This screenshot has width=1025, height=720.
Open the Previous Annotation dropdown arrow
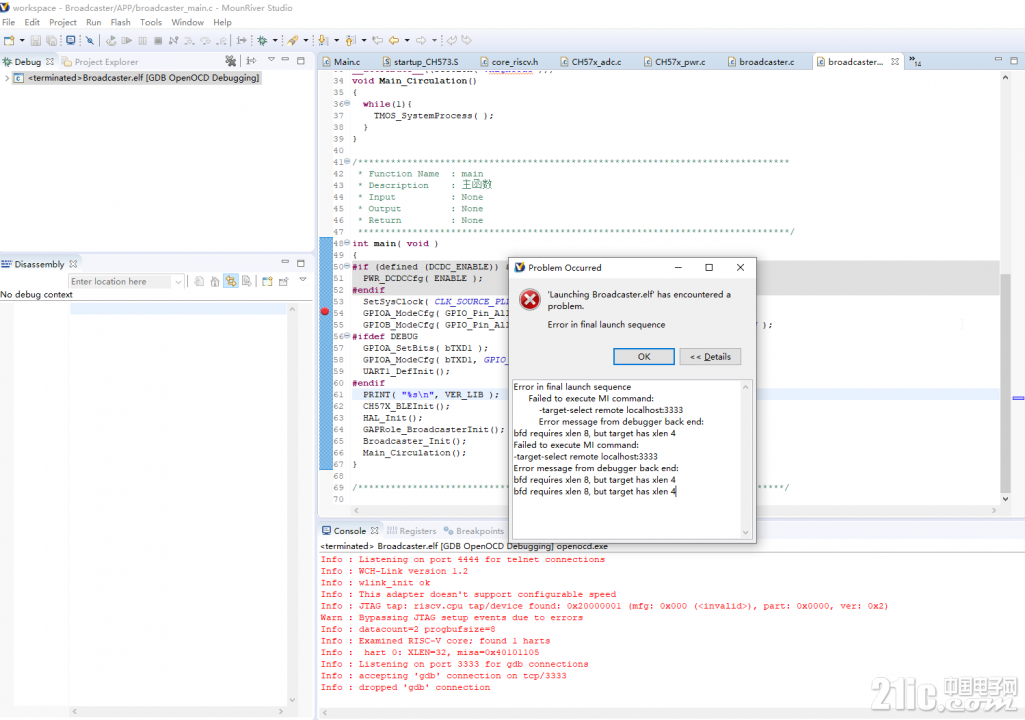[364, 41]
